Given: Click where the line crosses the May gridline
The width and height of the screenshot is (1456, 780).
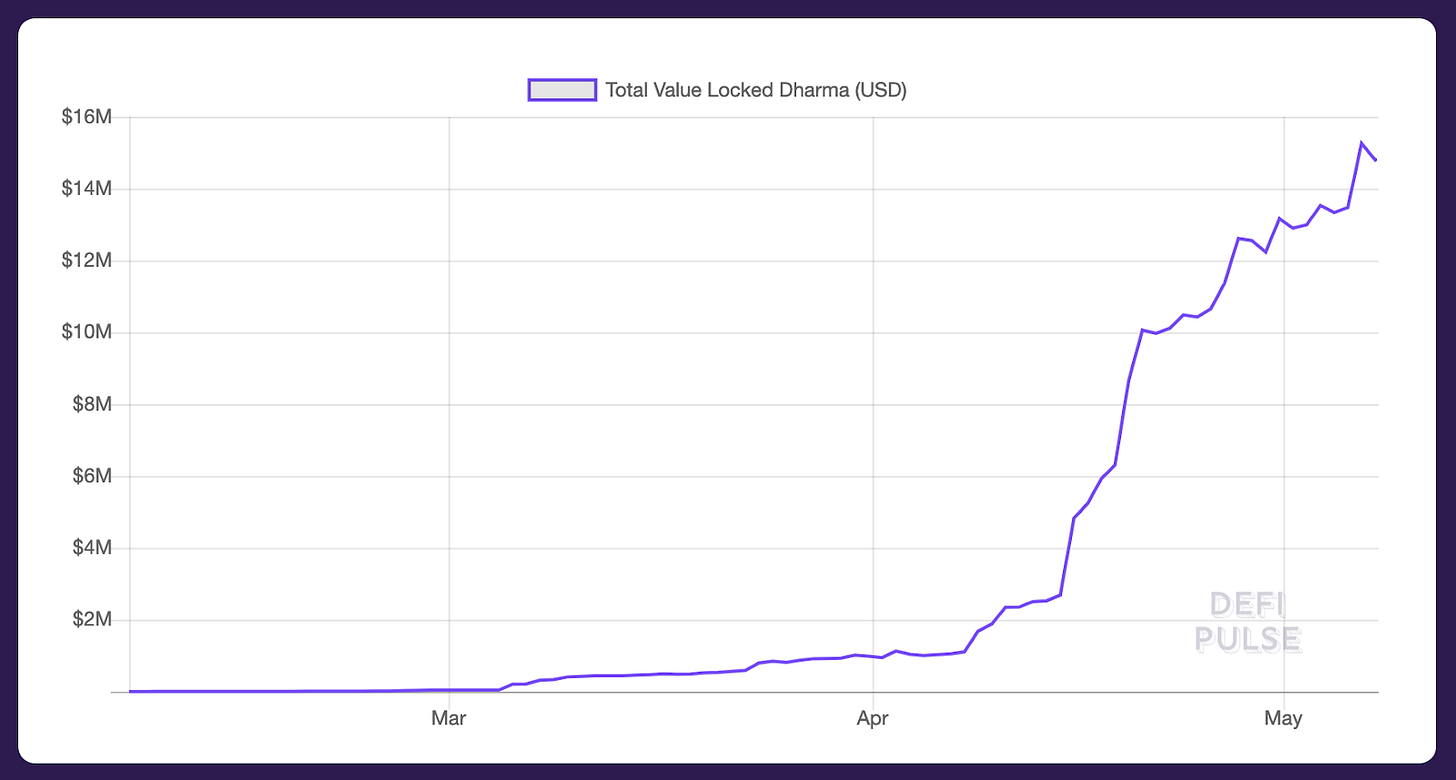Looking at the screenshot, I should point(1283,221).
